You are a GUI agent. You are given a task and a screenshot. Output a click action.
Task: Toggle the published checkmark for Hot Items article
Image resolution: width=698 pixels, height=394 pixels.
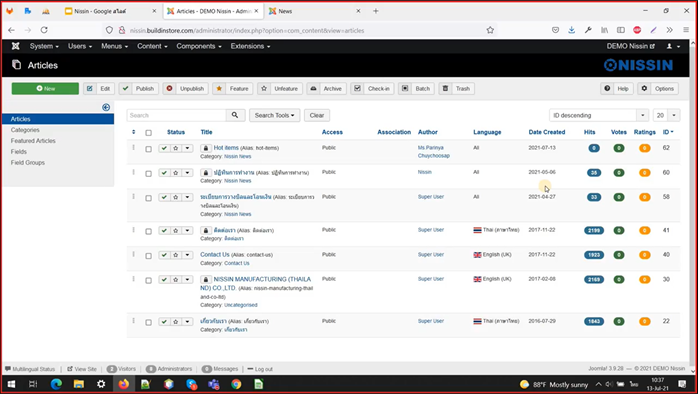164,148
